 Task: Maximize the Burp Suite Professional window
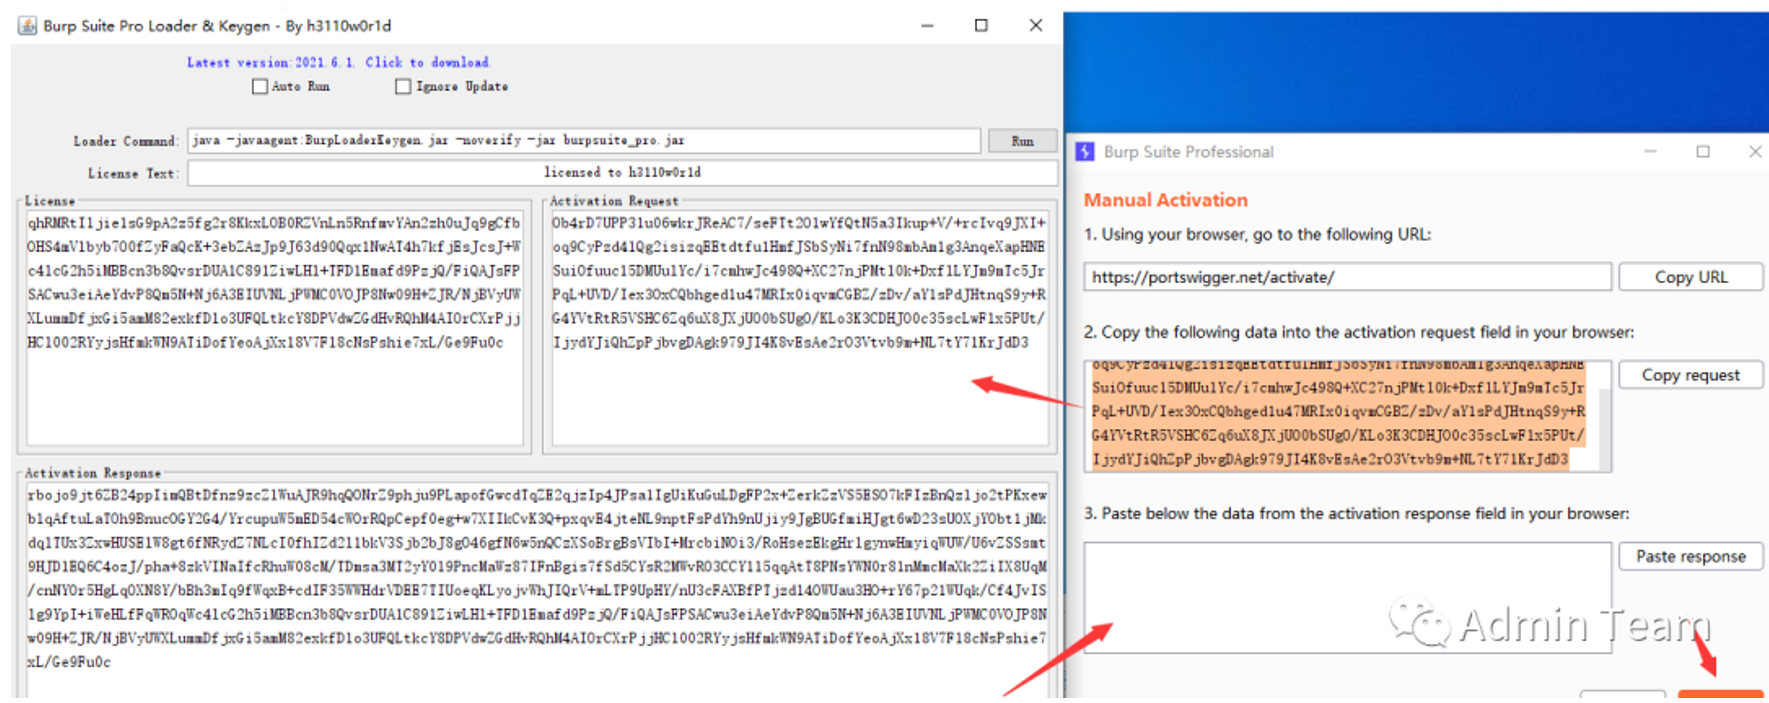pyautogui.click(x=1703, y=152)
